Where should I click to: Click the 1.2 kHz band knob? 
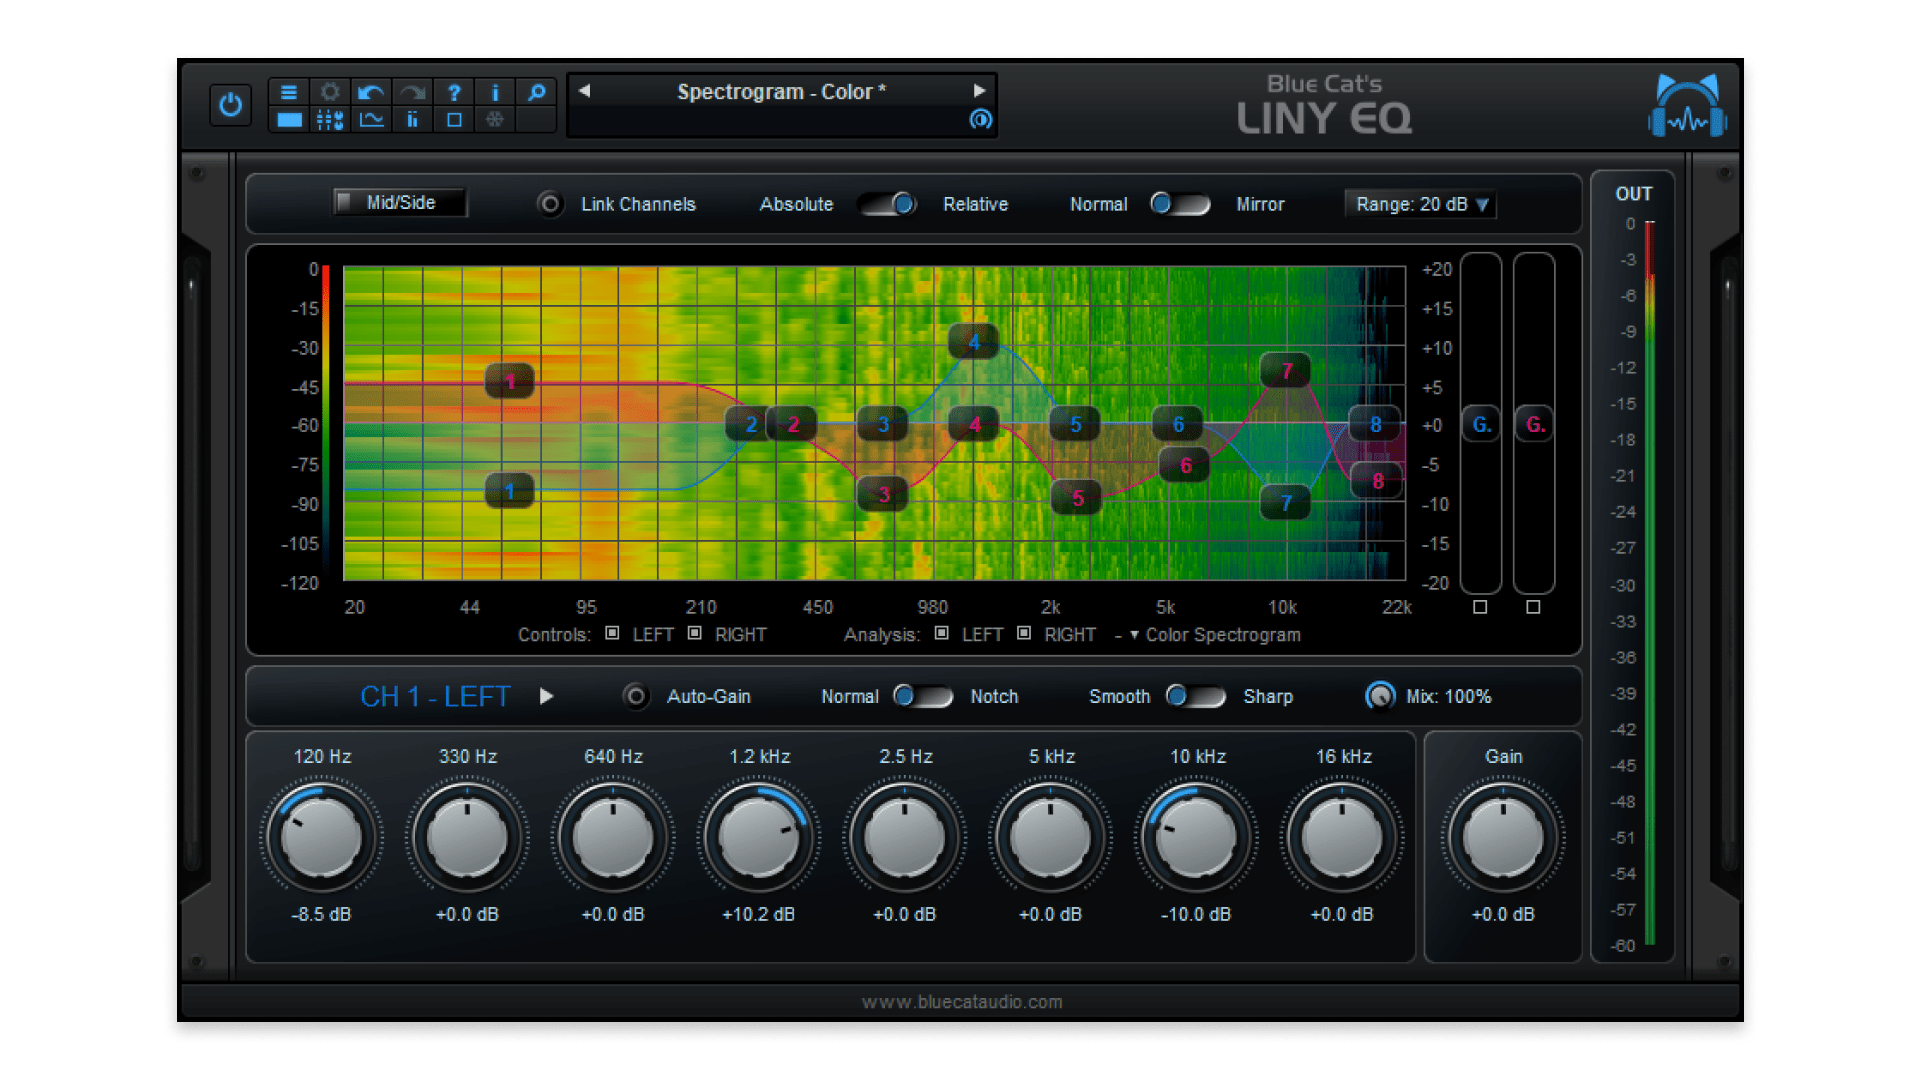coord(758,838)
